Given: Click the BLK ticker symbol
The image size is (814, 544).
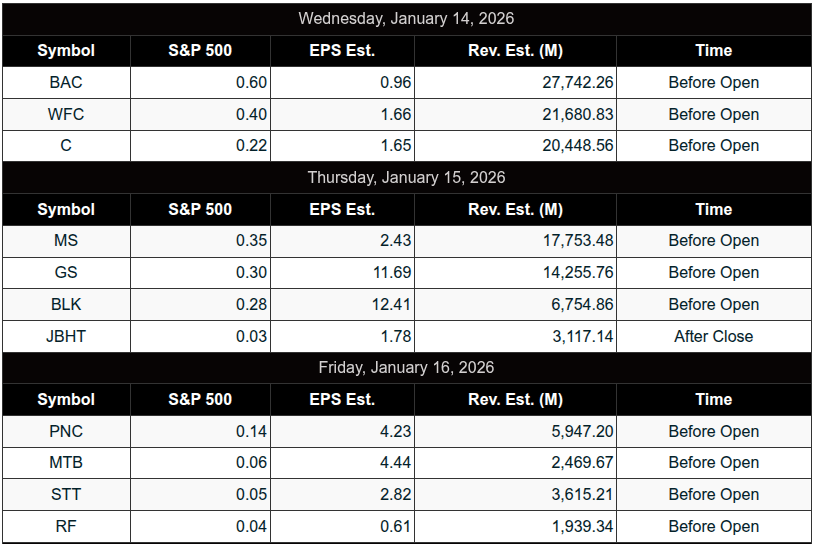Looking at the screenshot, I should [66, 305].
